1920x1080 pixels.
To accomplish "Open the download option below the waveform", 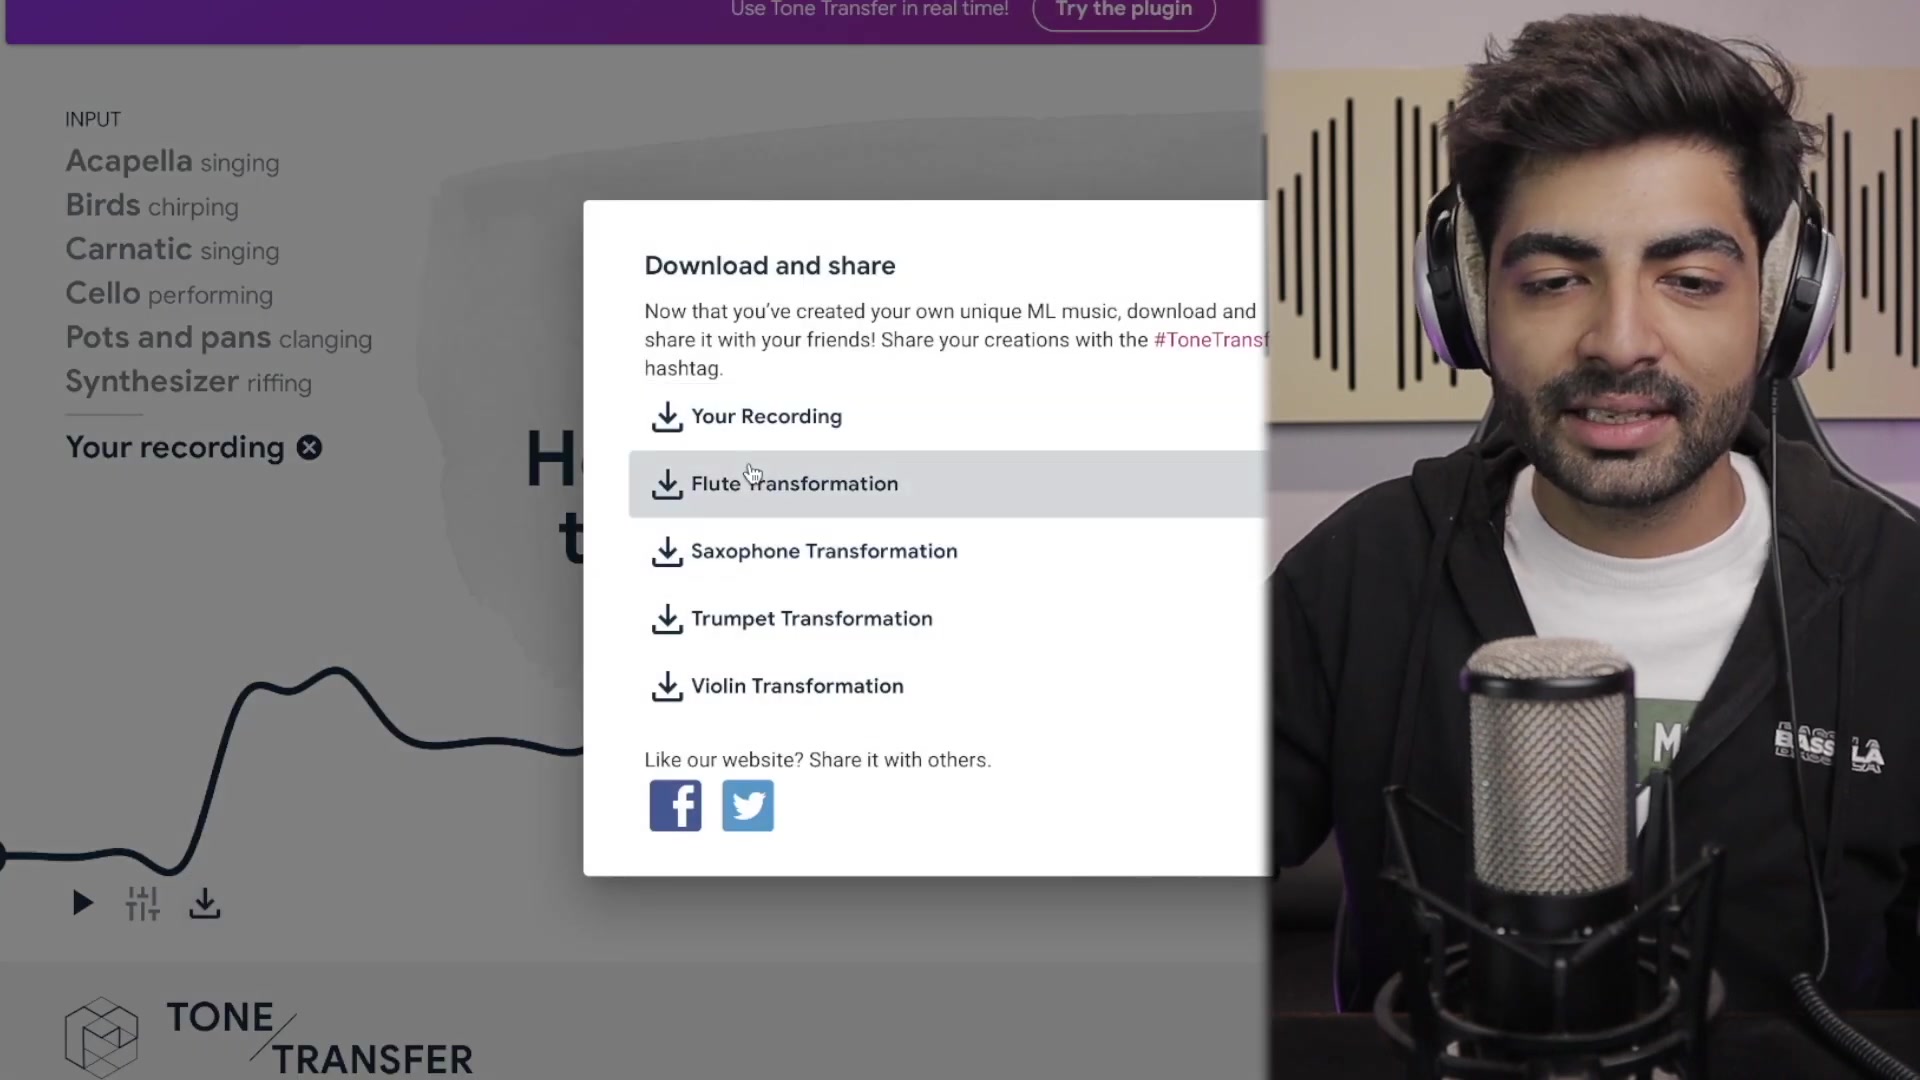I will point(204,903).
